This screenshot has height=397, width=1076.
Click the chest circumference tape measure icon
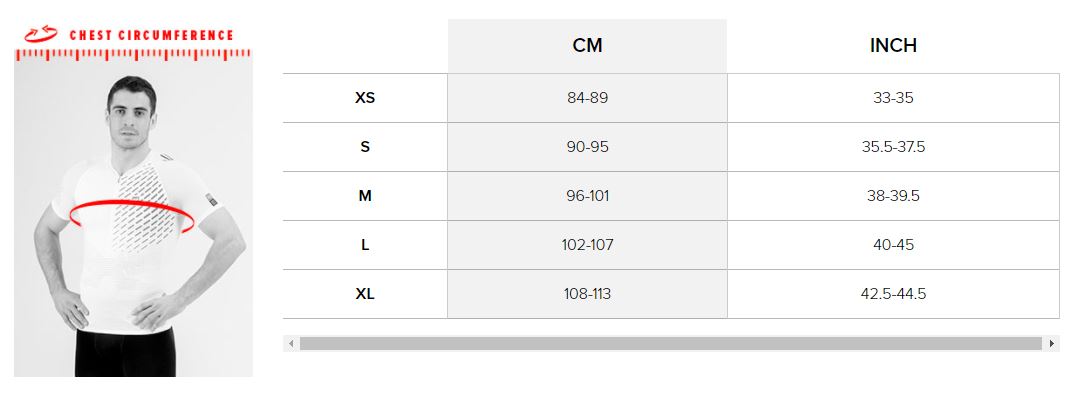pos(41,34)
